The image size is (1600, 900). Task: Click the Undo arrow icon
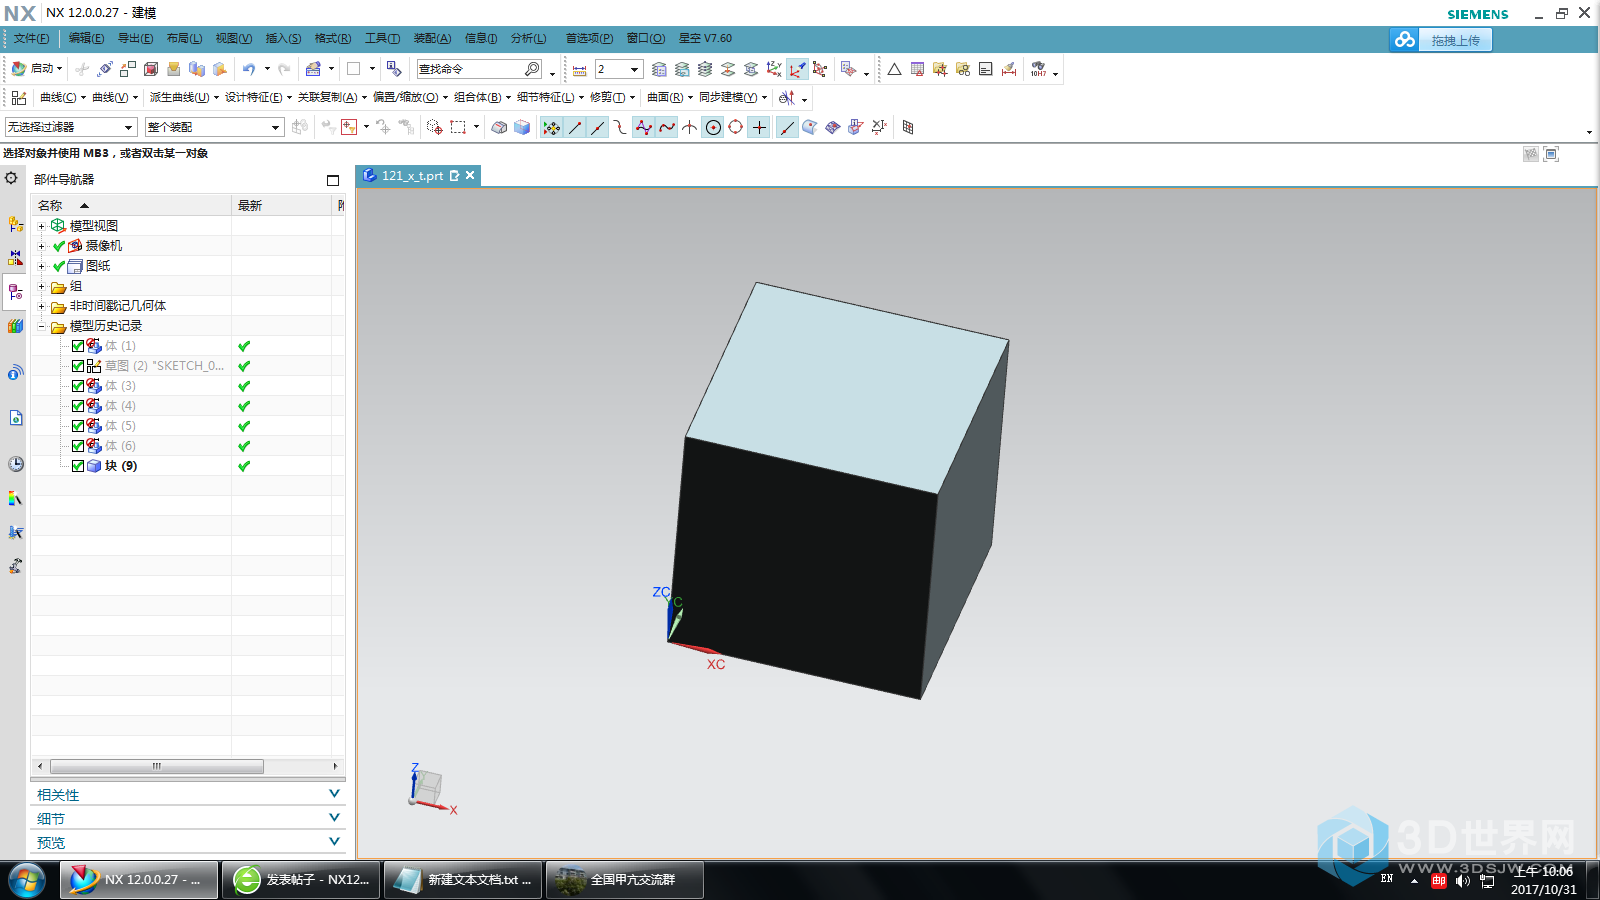click(x=248, y=69)
